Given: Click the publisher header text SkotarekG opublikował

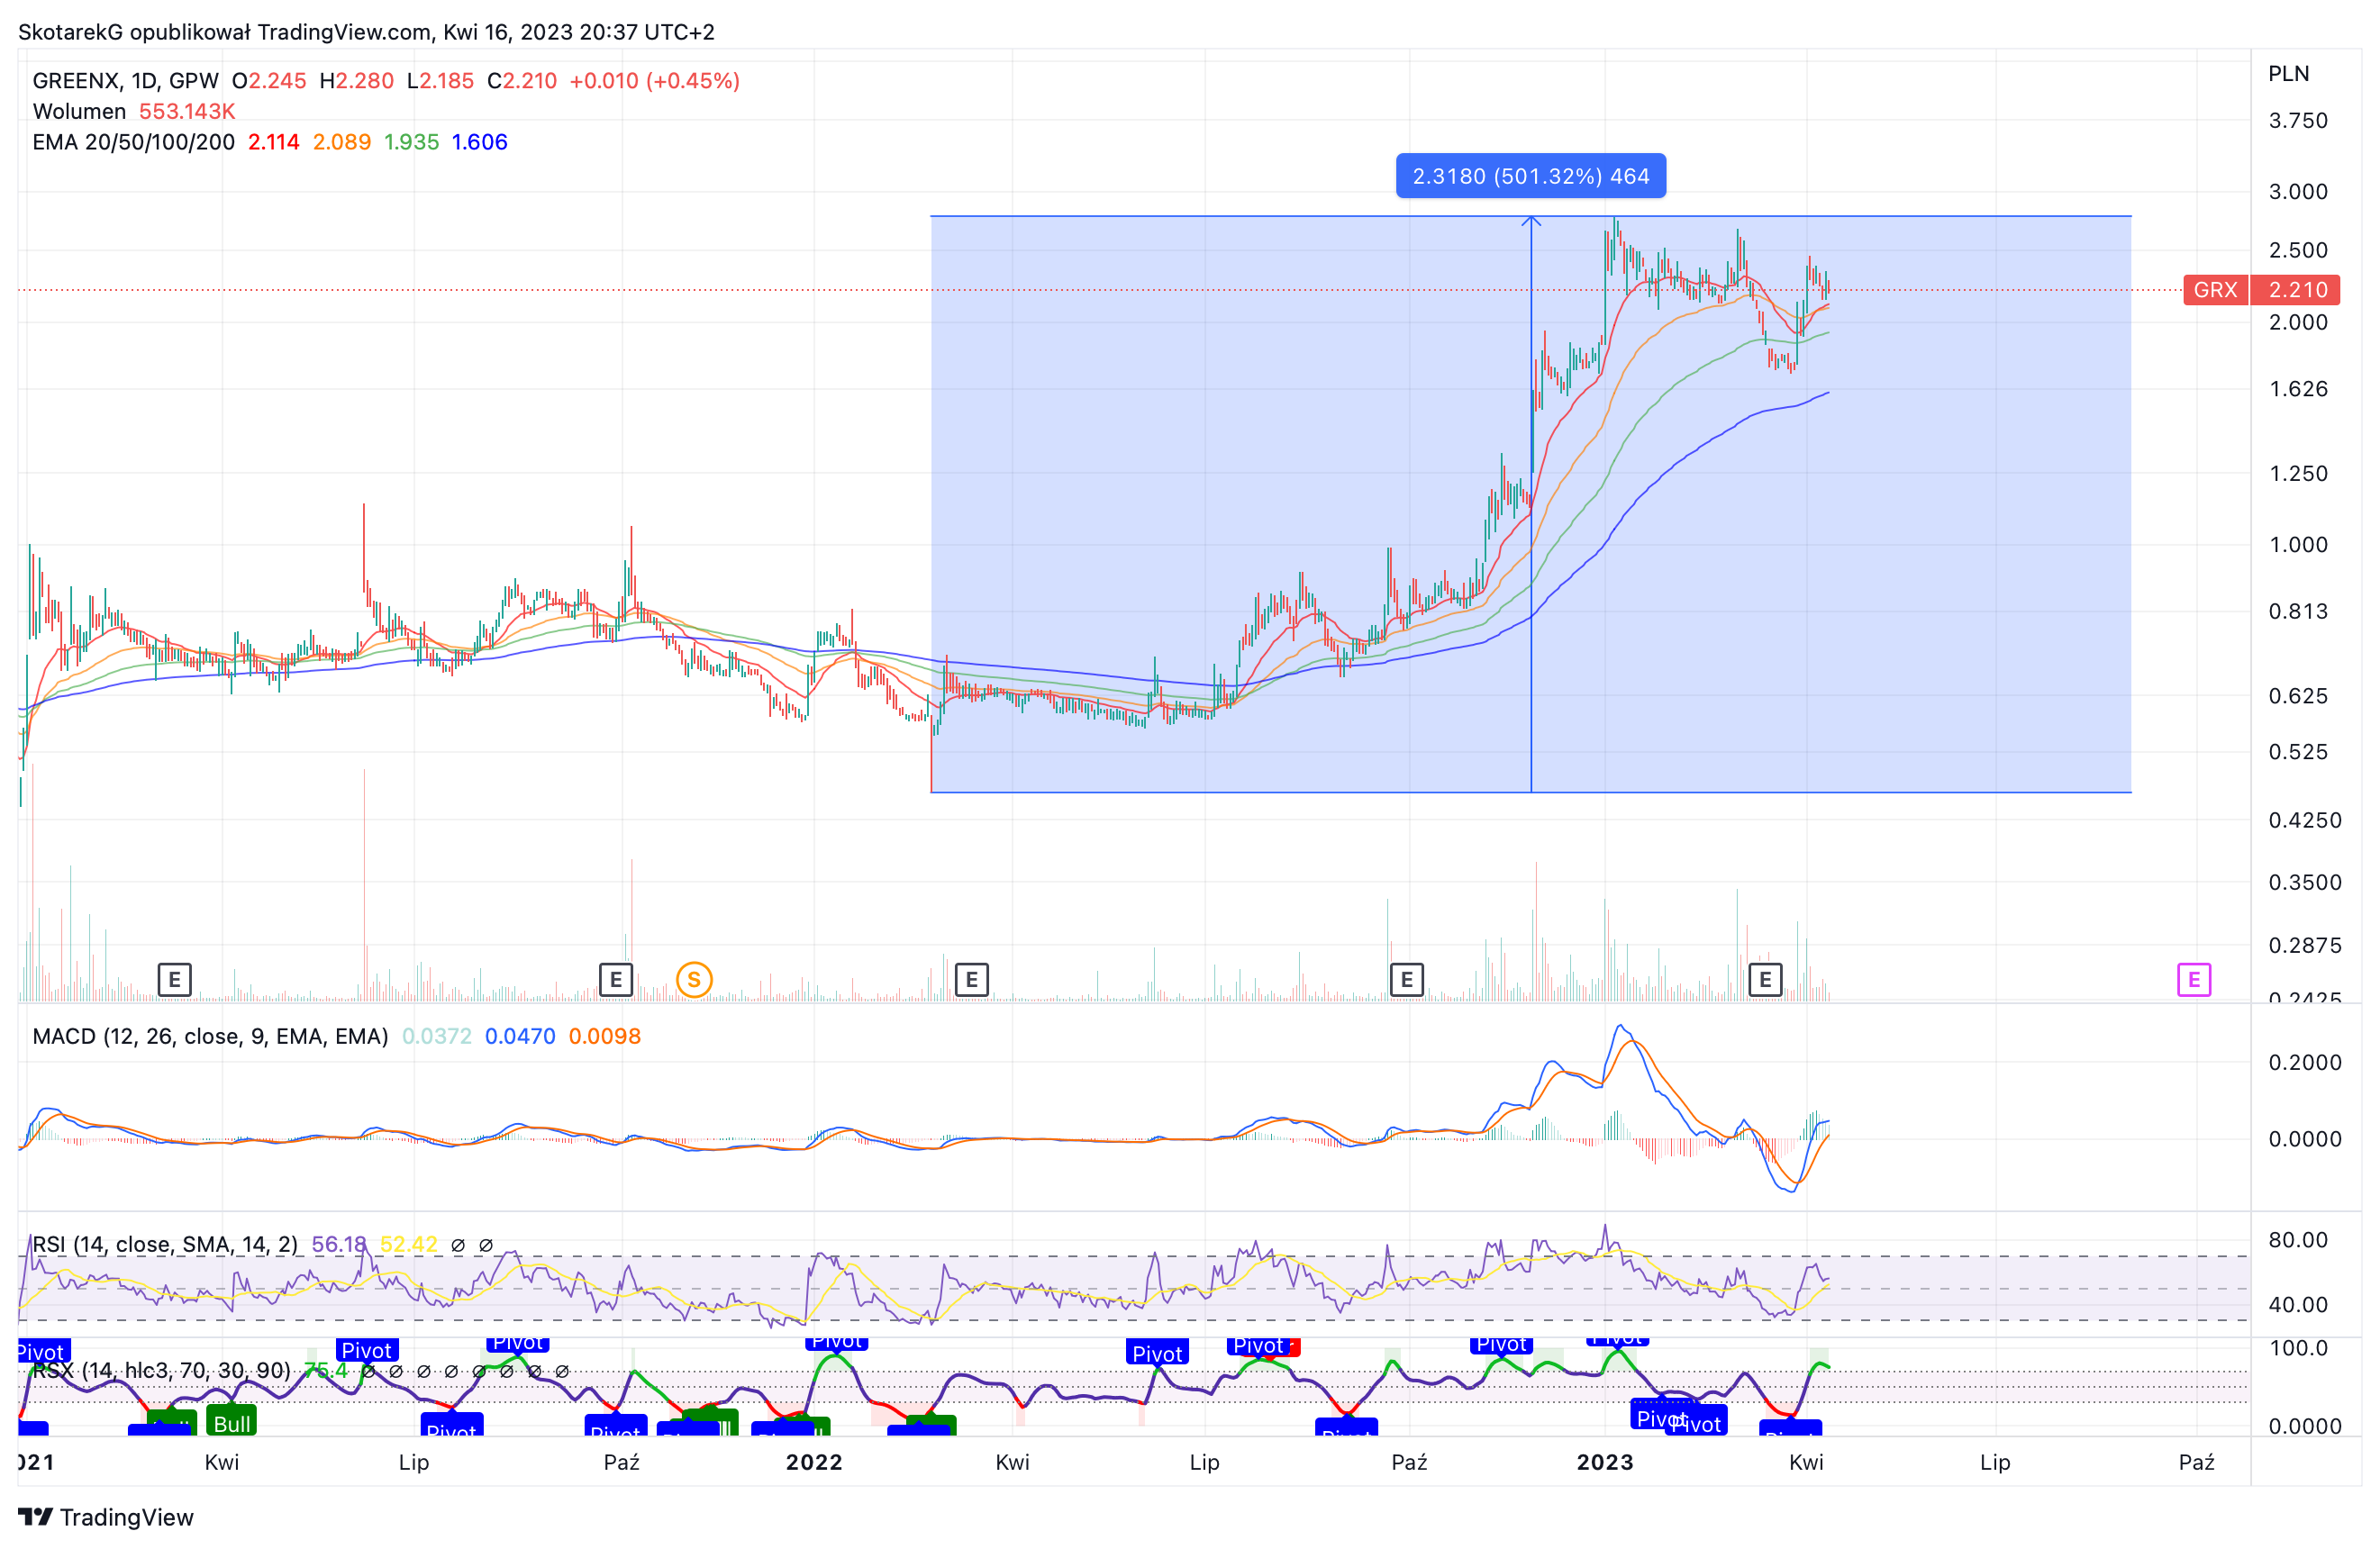Looking at the screenshot, I should point(135,32).
